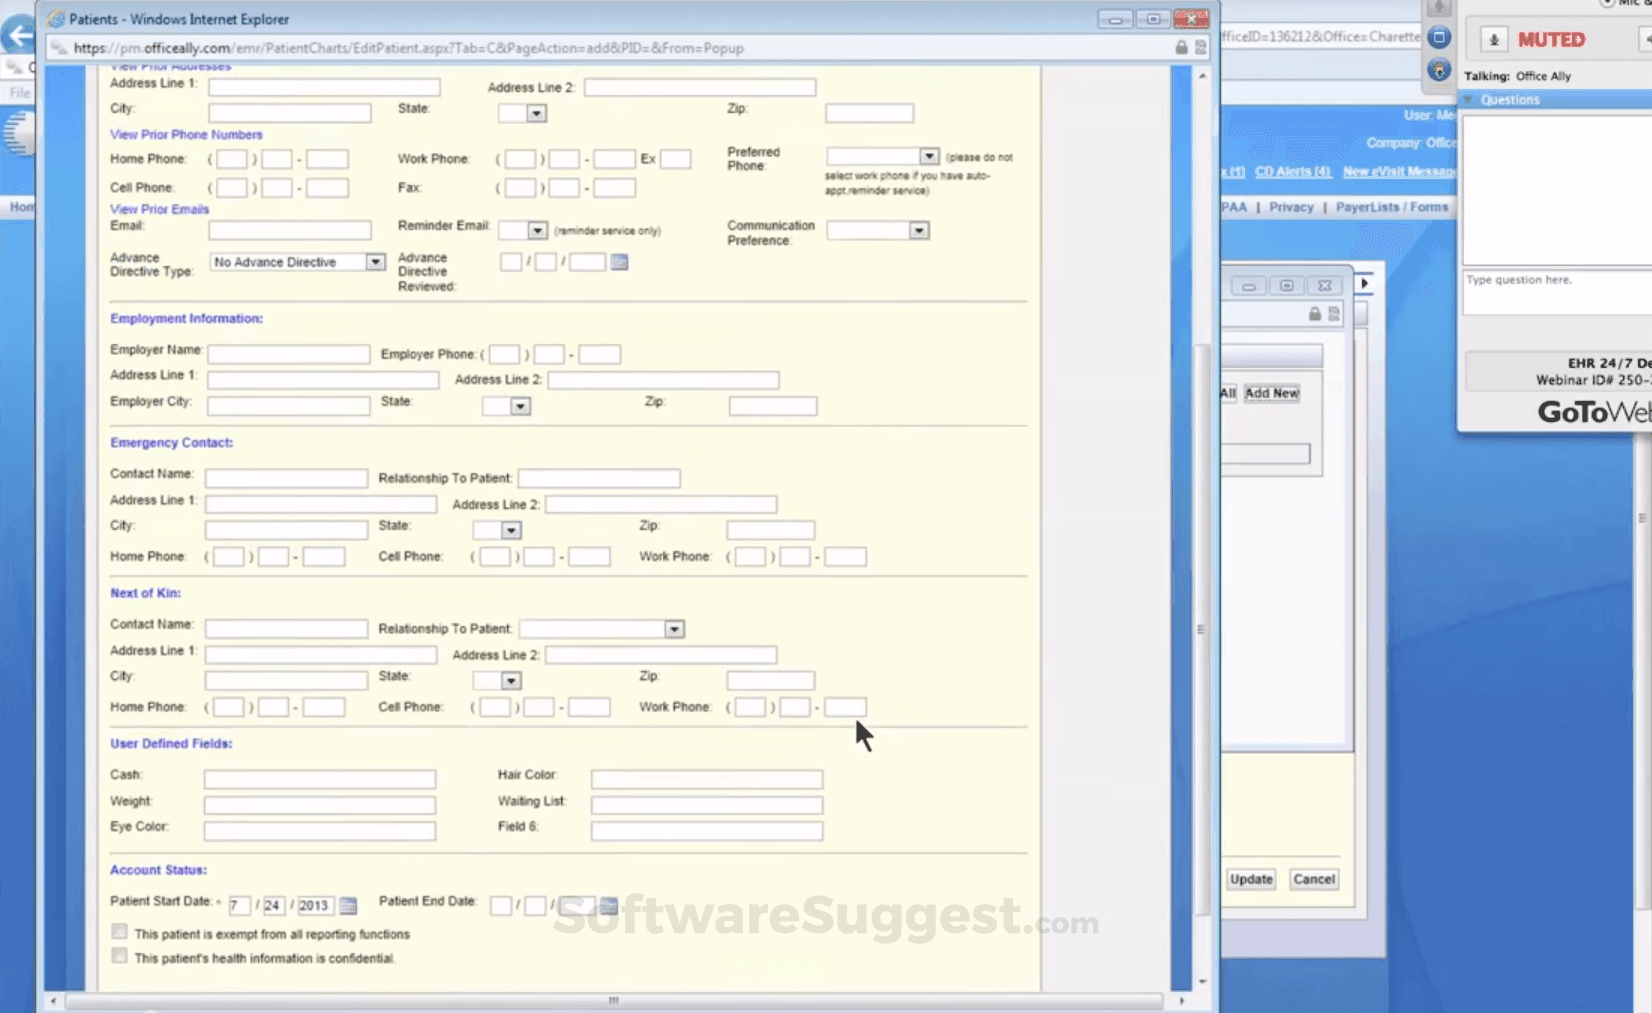The width and height of the screenshot is (1652, 1013).
Task: Open the View Prior Emails link
Action: click(158, 209)
